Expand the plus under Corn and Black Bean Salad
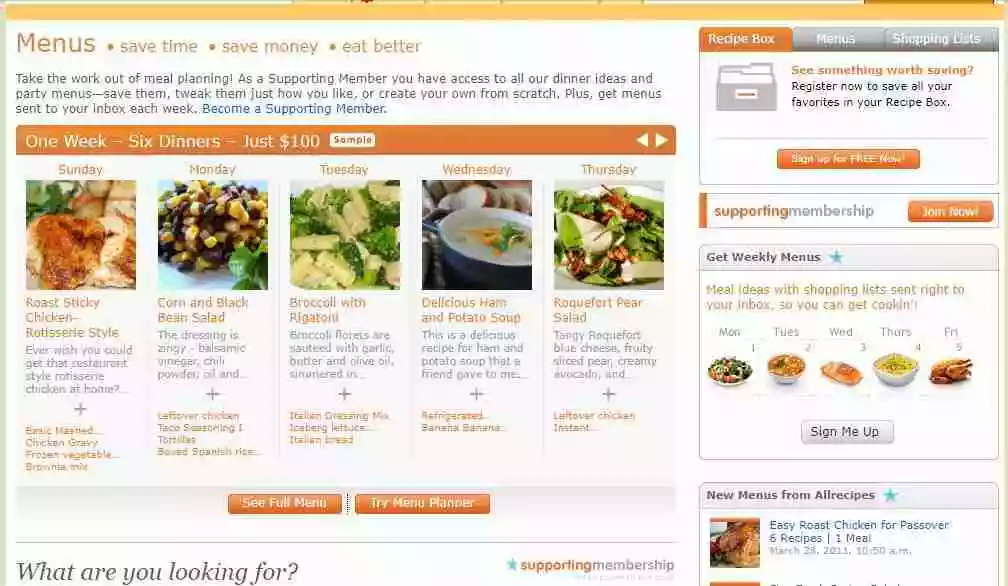This screenshot has width=1008, height=586. 213,394
